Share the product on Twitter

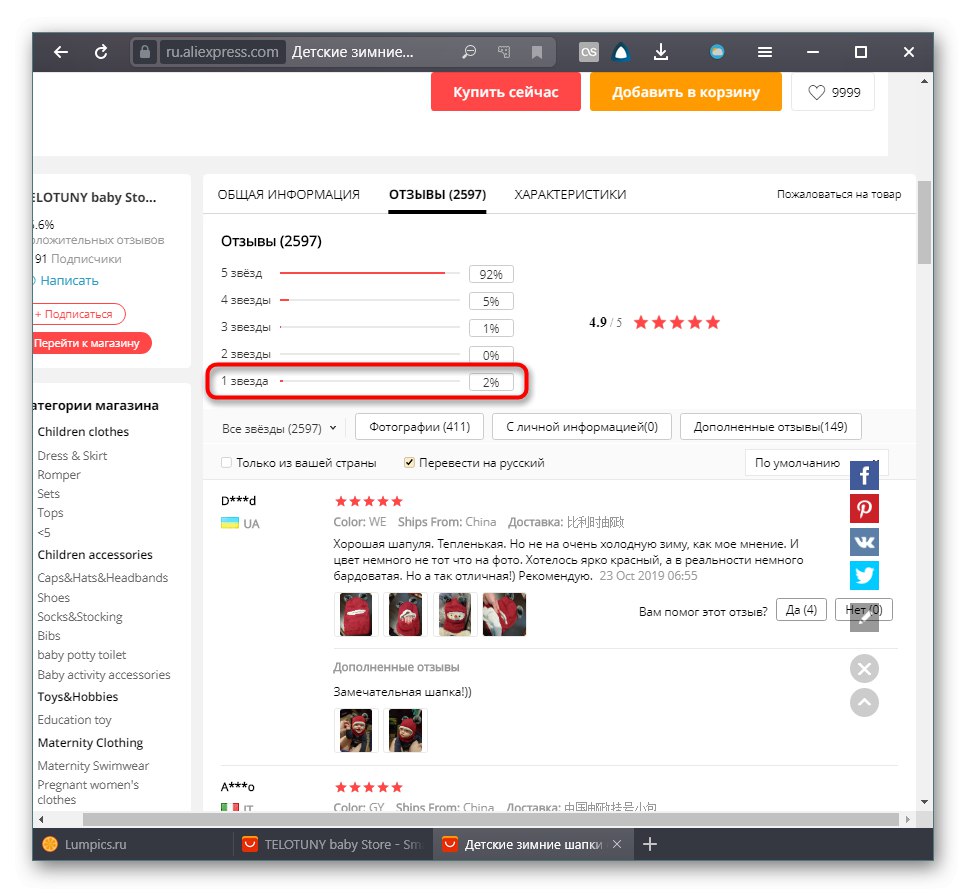tap(864, 575)
